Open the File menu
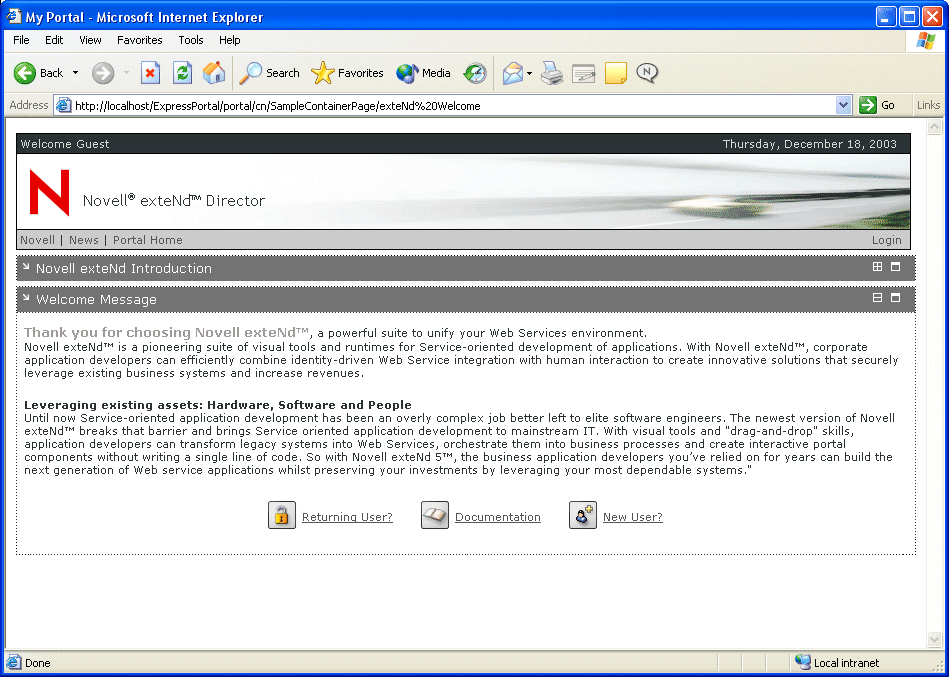 [21, 40]
